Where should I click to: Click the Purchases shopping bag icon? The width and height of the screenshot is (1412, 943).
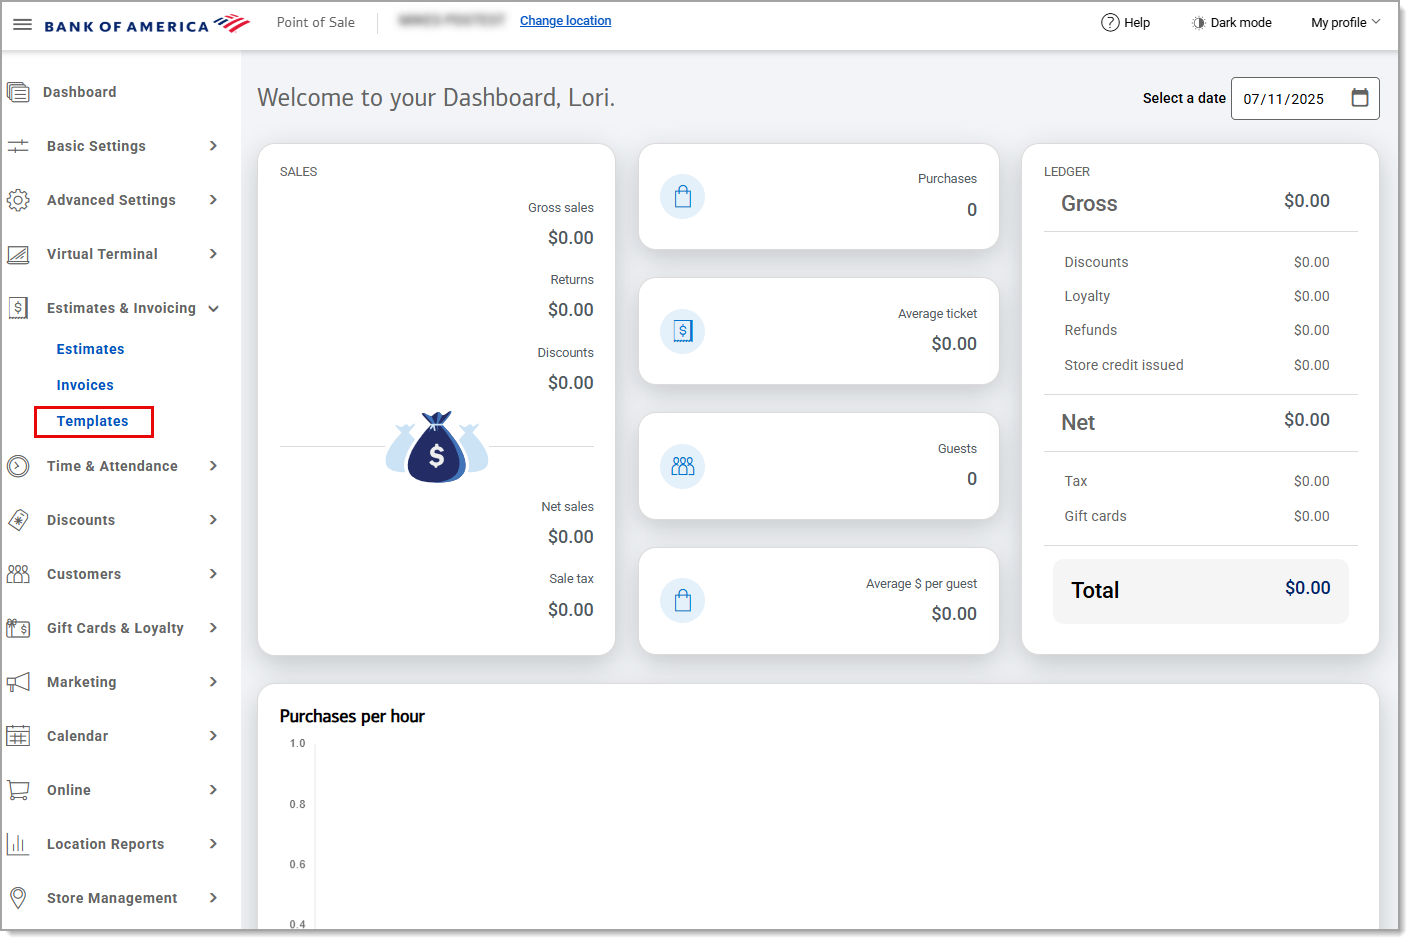(683, 197)
